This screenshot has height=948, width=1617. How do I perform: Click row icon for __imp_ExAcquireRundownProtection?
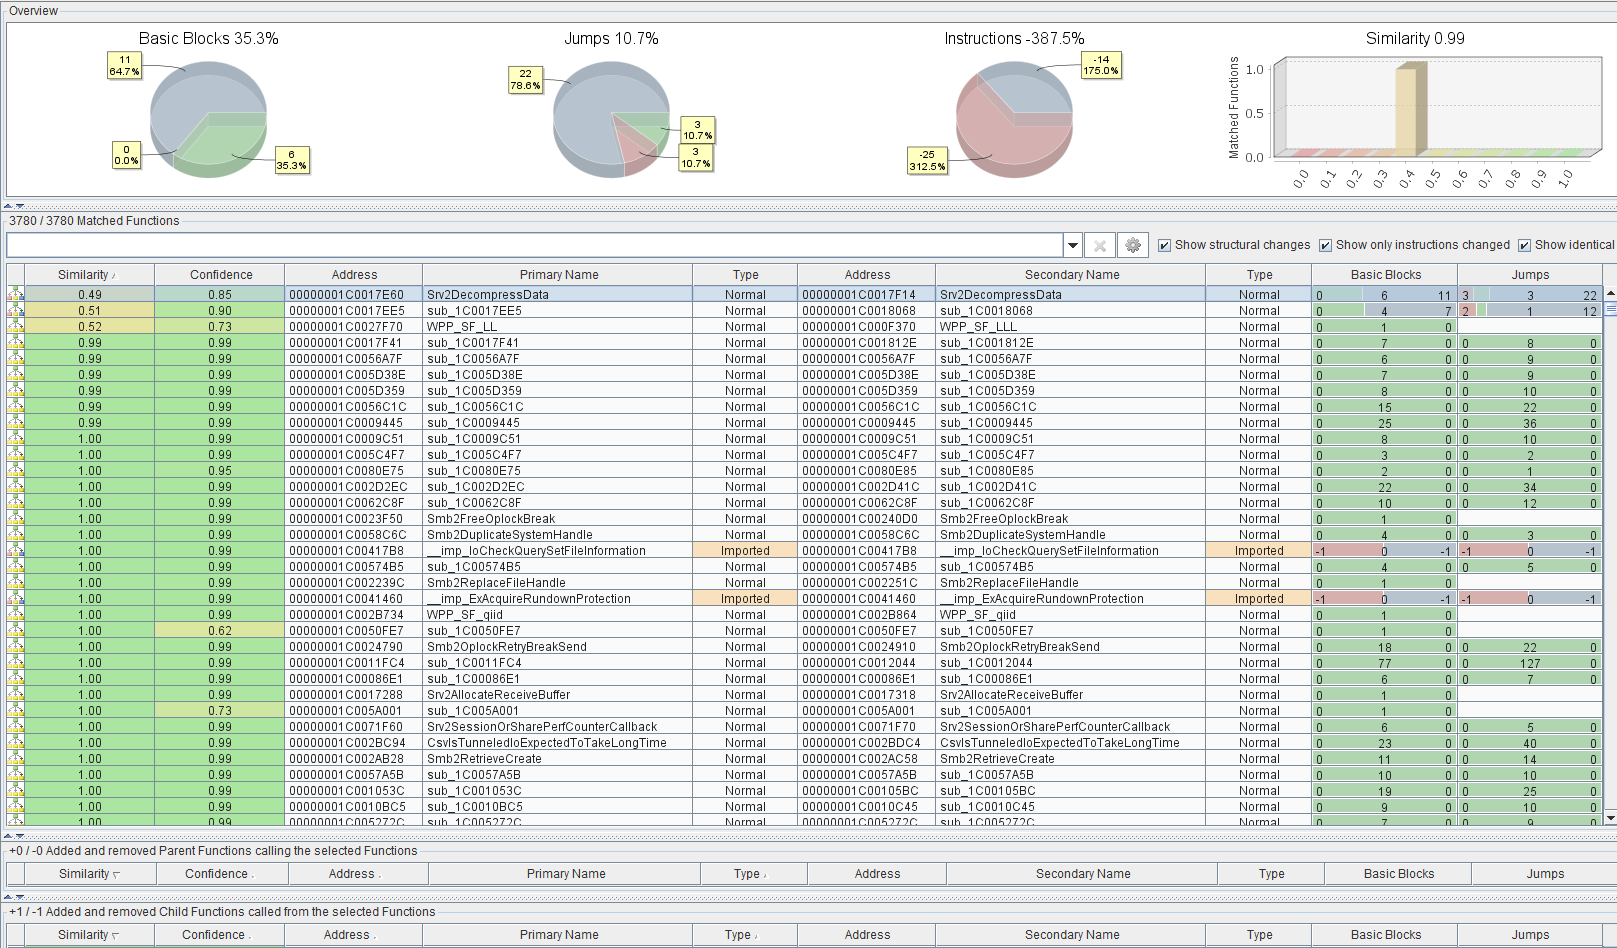[16, 598]
